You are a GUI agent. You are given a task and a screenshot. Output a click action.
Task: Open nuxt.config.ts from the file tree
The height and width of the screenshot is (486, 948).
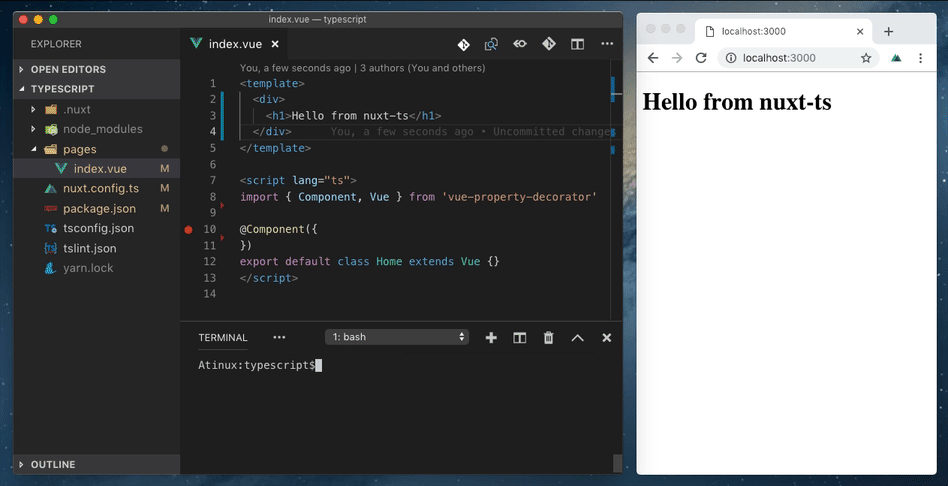tap(98, 189)
